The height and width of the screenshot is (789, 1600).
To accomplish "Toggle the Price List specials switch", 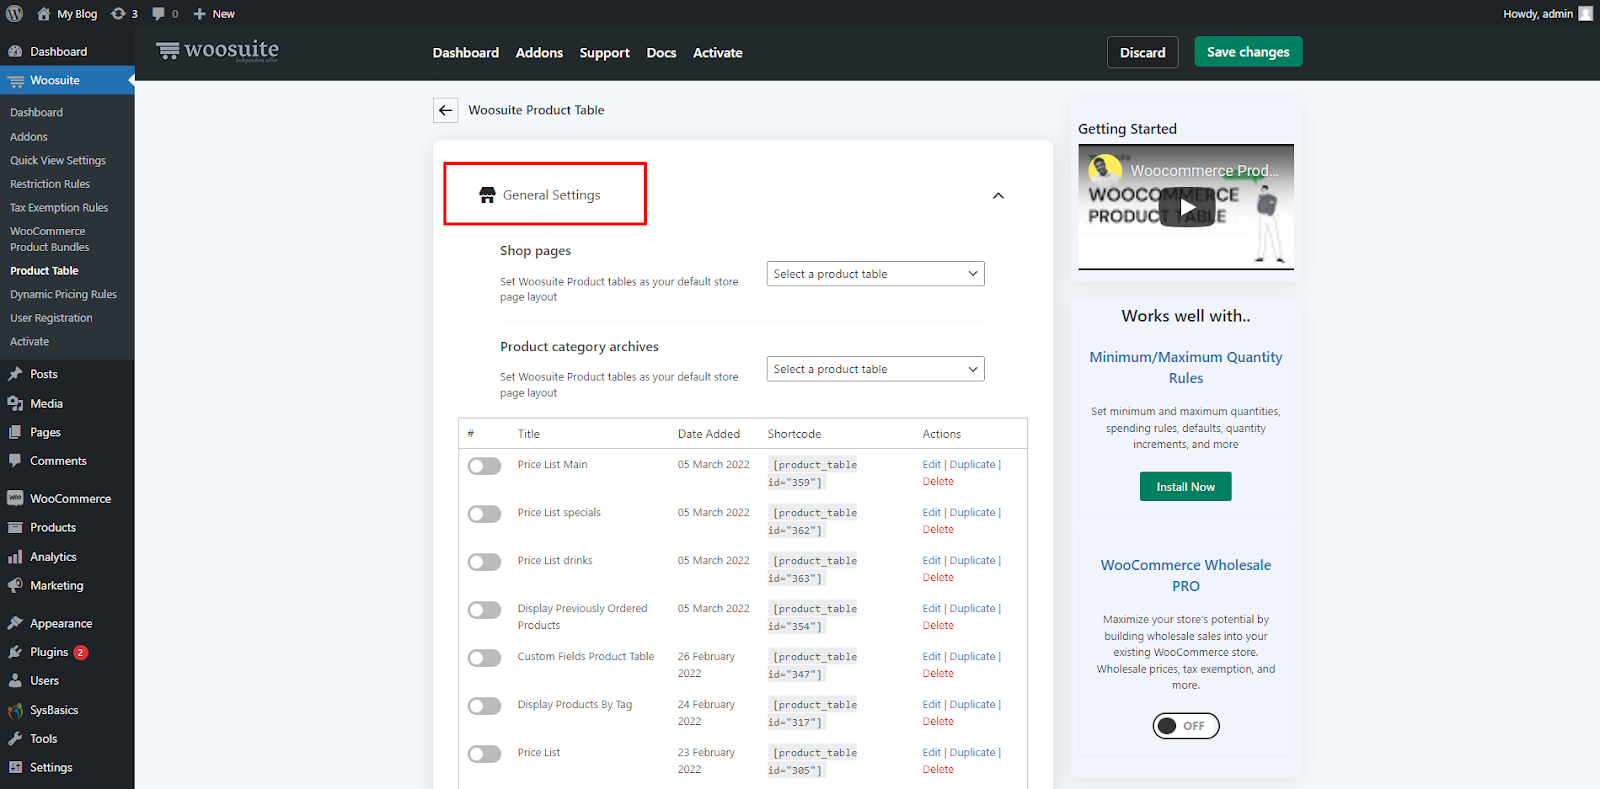I will (485, 514).
